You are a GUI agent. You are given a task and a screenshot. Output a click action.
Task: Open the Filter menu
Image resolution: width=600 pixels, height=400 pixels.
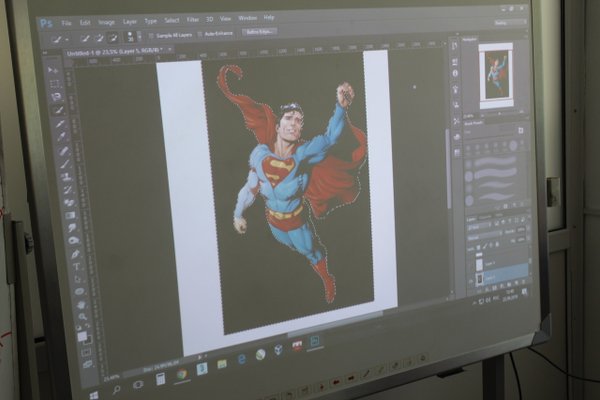click(x=192, y=19)
